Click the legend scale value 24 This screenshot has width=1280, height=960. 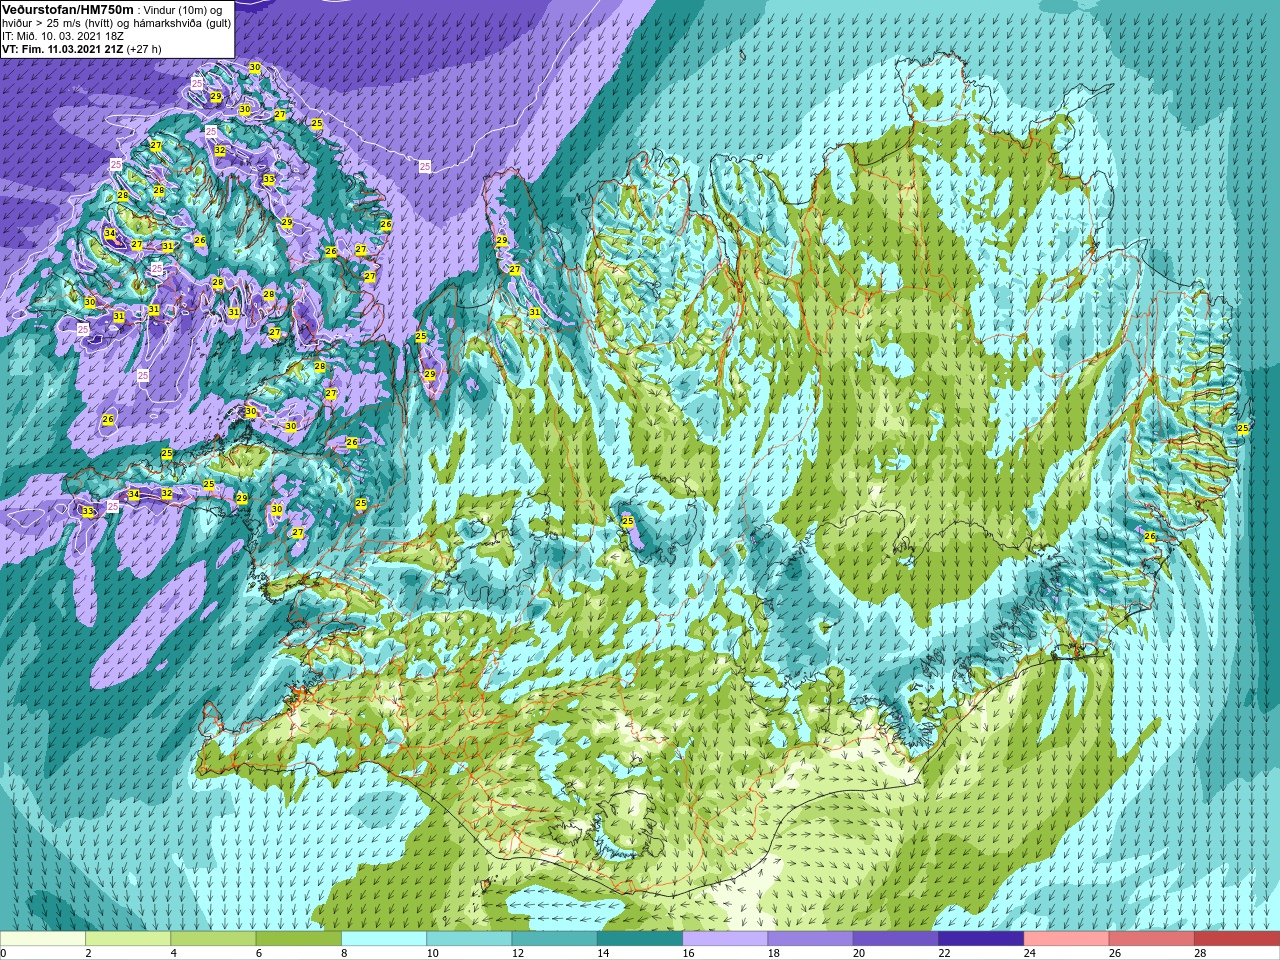(x=1030, y=953)
